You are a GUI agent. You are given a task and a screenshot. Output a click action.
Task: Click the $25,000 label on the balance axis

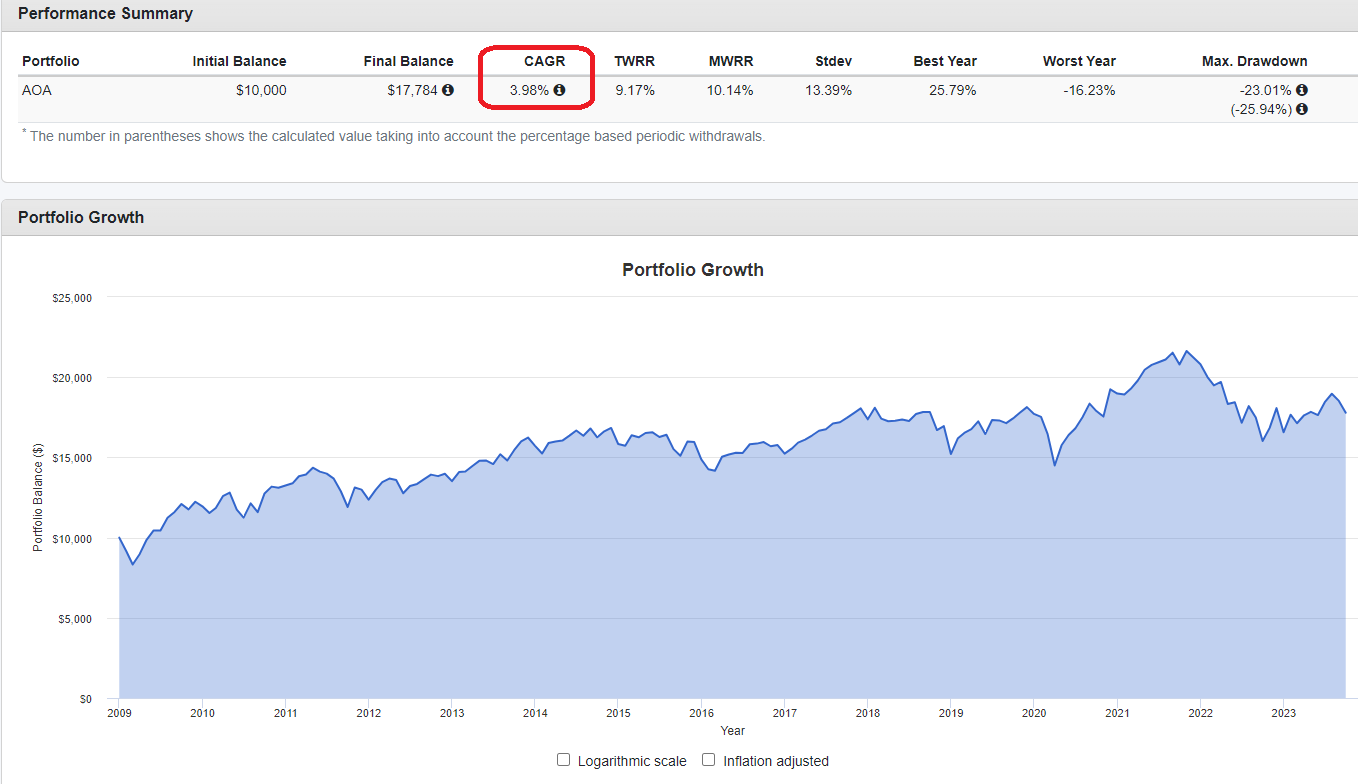point(71,297)
